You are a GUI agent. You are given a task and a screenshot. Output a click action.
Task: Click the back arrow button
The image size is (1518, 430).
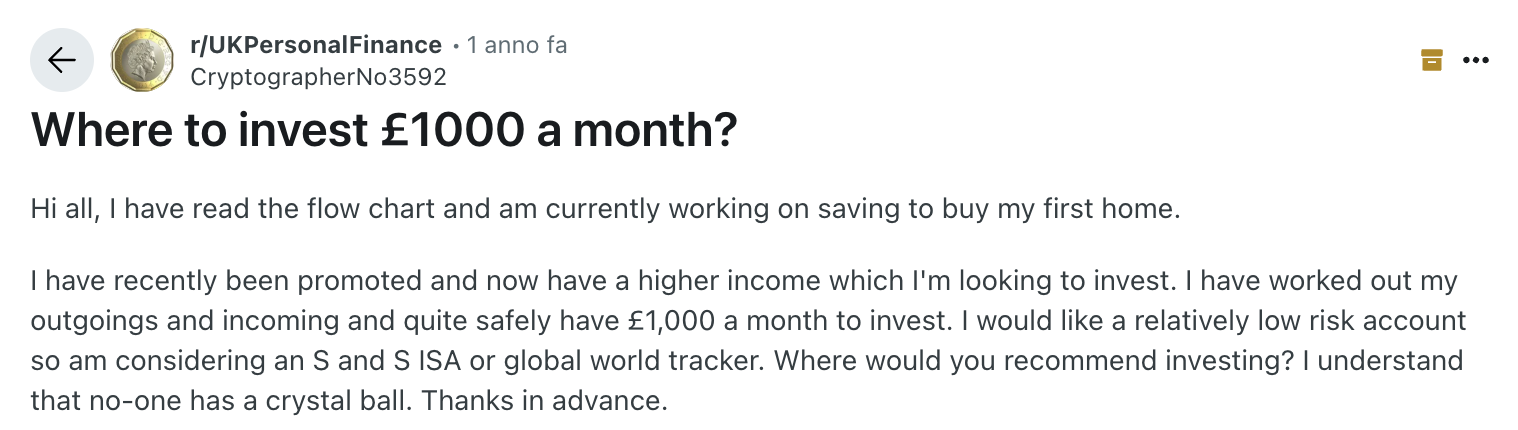pos(62,61)
